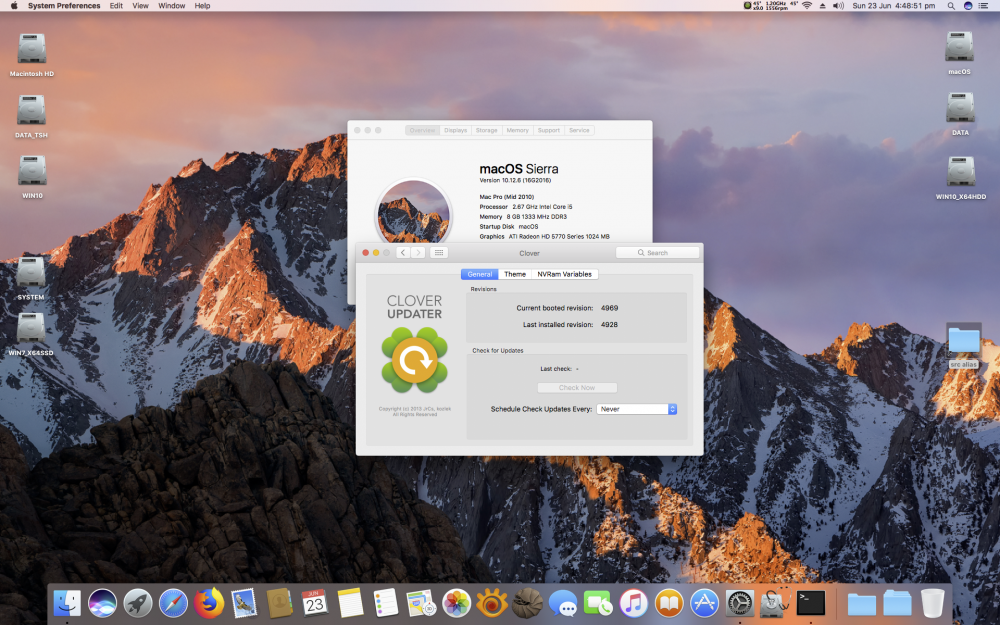Open Spotlight search in menu bar
This screenshot has height=625, width=1000.
click(x=951, y=6)
